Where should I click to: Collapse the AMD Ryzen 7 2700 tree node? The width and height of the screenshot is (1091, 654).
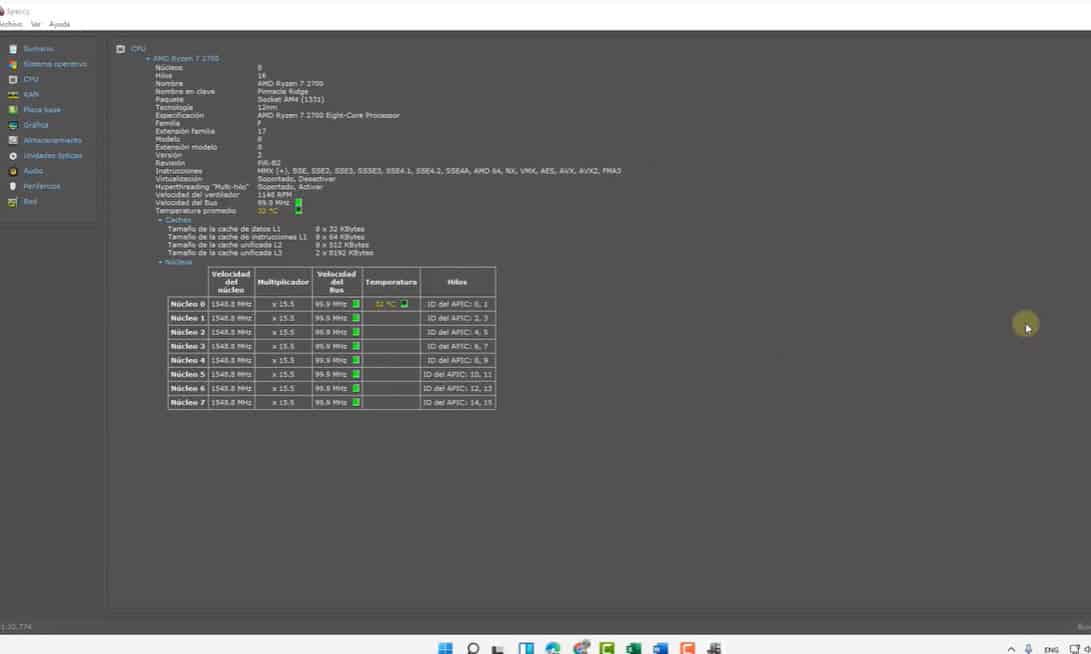click(x=148, y=59)
